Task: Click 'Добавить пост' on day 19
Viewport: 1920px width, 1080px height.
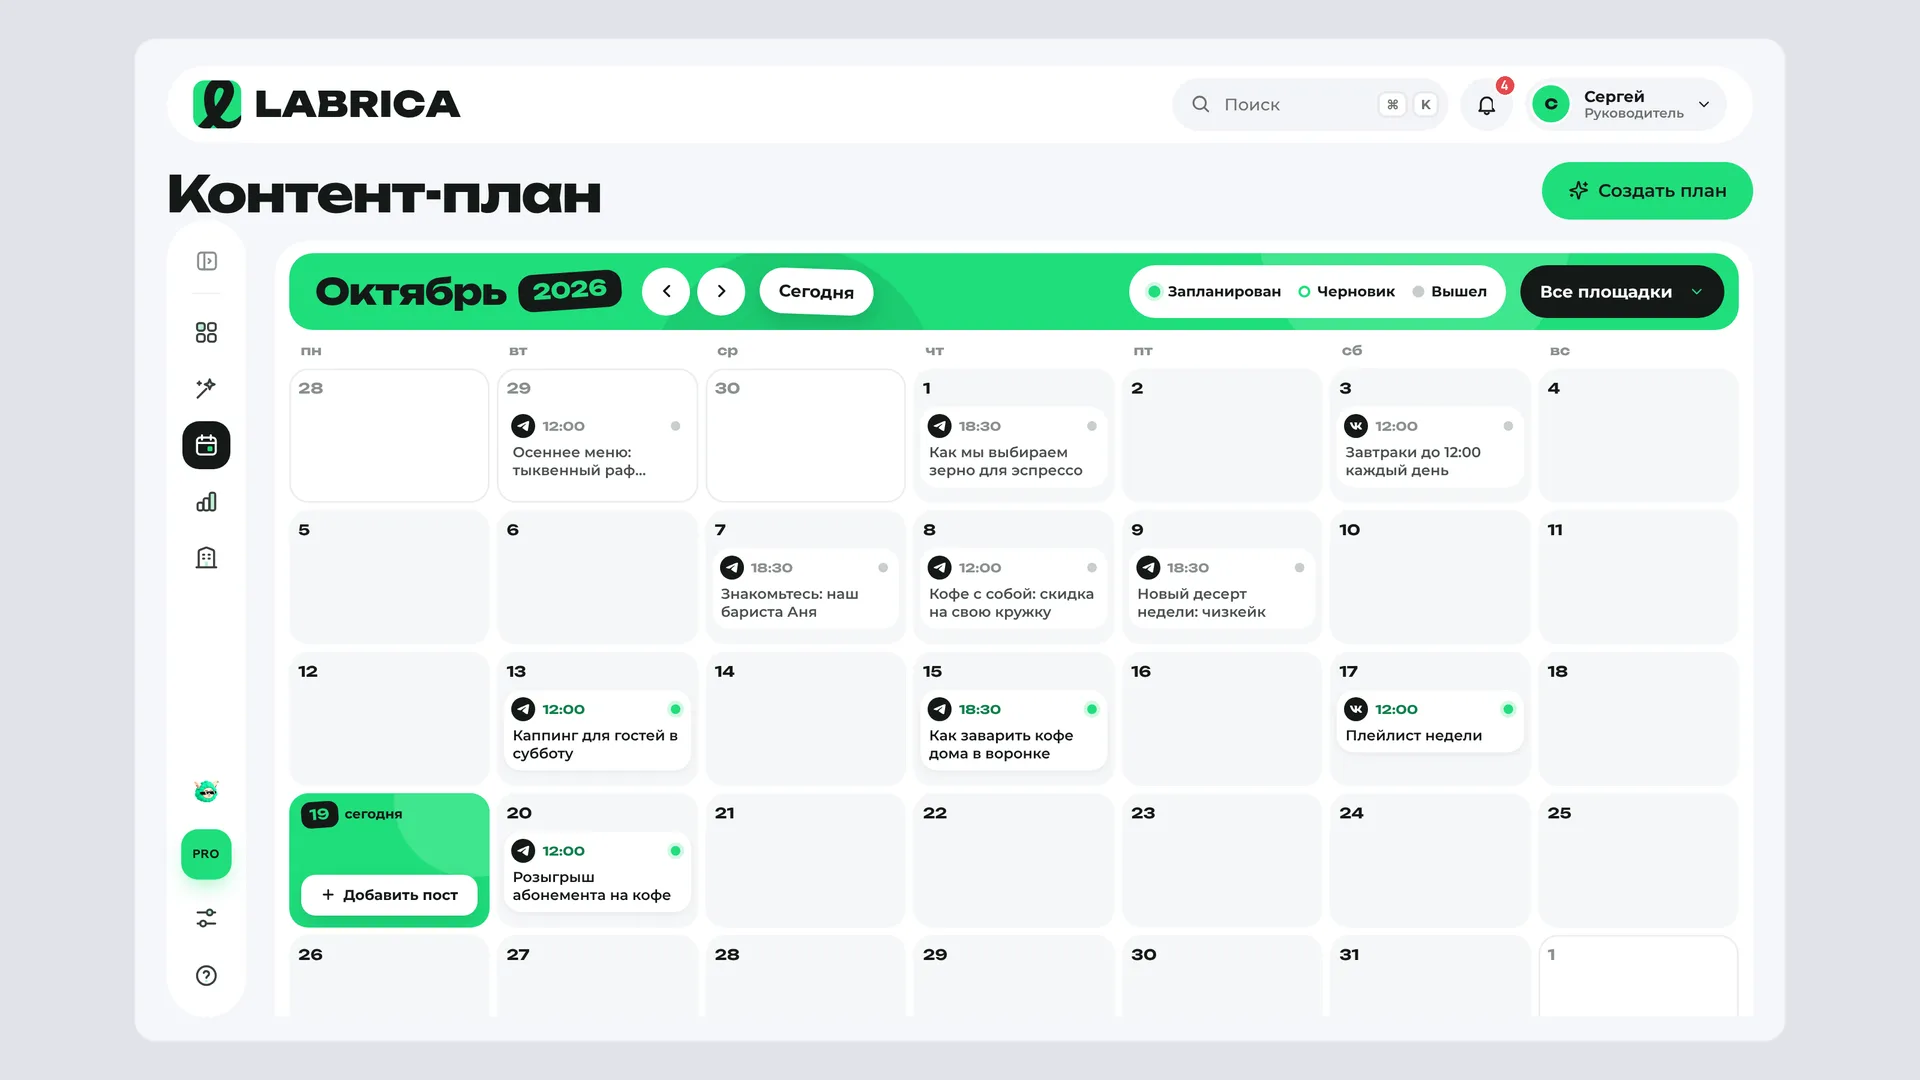Action: 389,895
